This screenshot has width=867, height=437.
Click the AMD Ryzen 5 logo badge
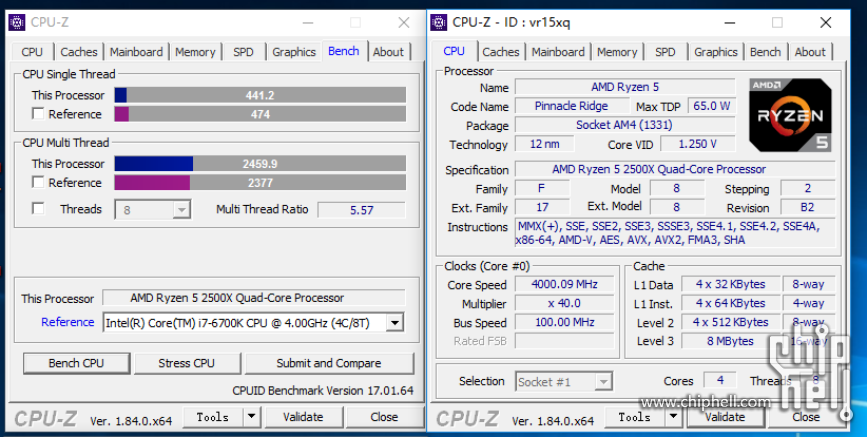[790, 115]
